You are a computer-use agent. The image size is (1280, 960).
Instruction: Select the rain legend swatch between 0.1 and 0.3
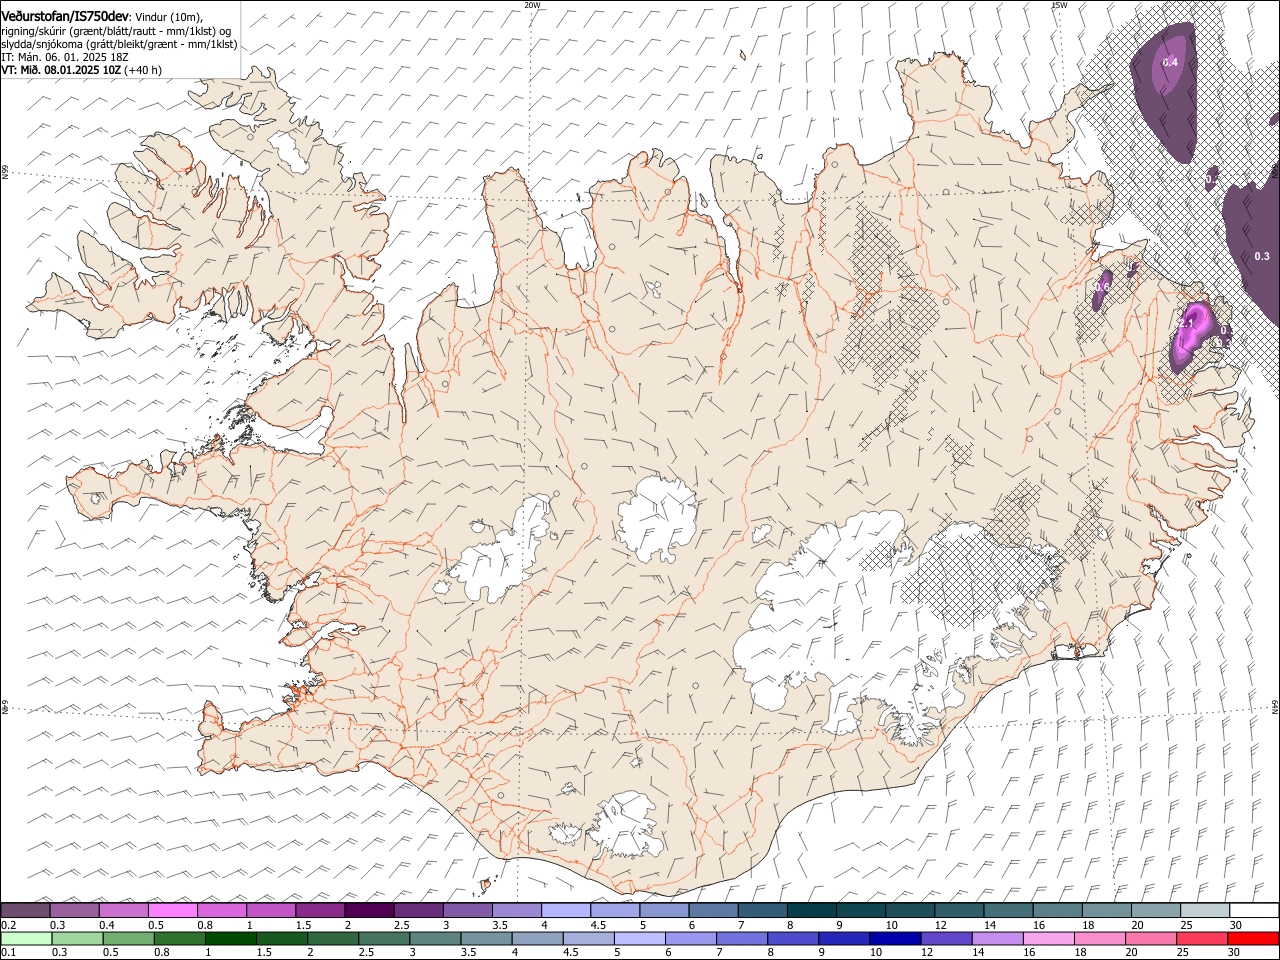tap(26, 938)
